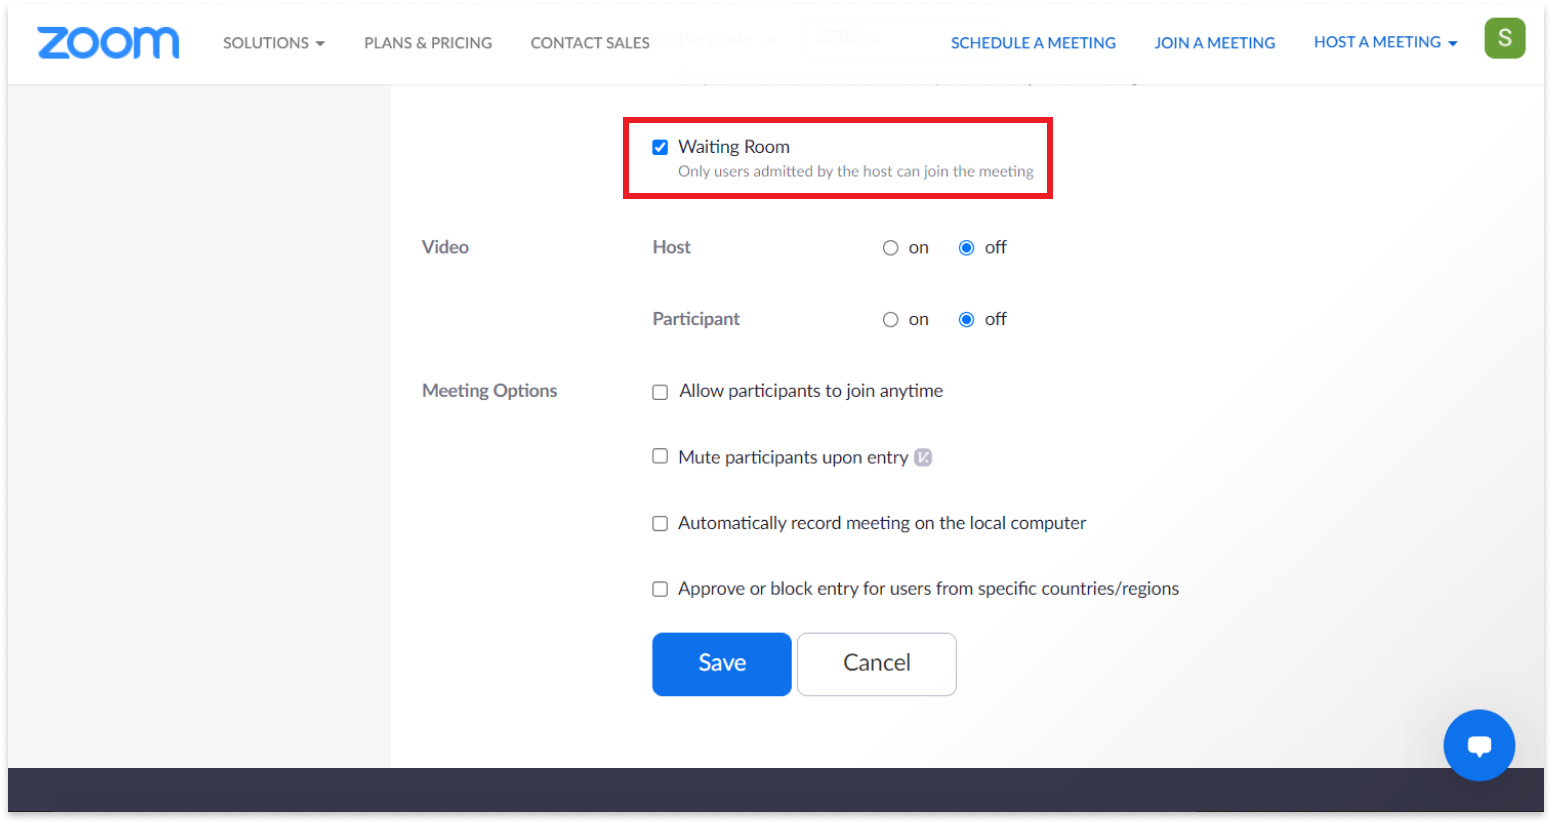
Task: Click CONTACT SALES in the navigation bar
Action: pos(590,43)
